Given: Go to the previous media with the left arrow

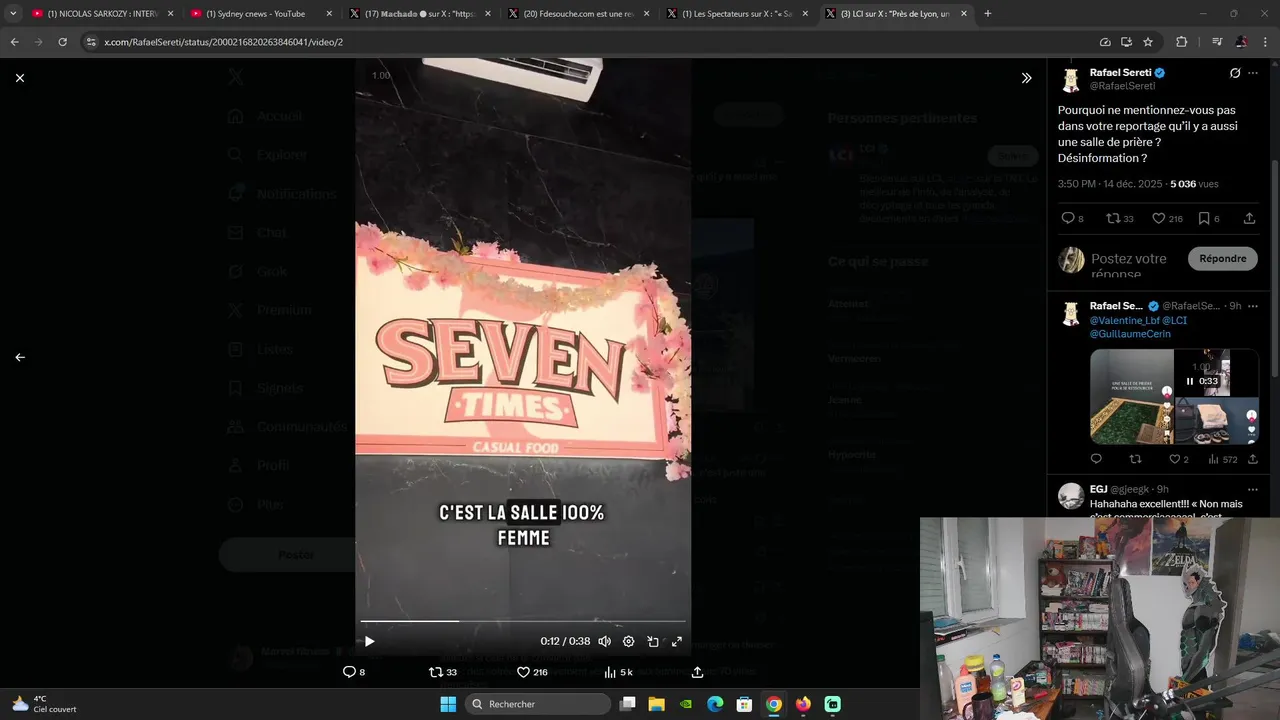Looking at the screenshot, I should pos(20,357).
